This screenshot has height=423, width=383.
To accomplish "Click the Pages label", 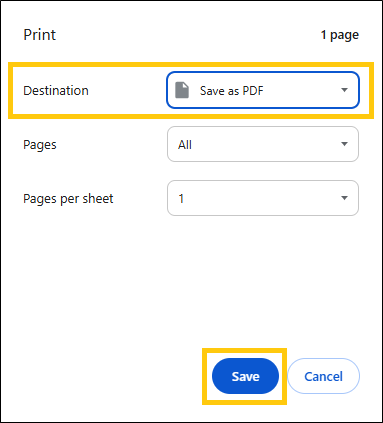I will click(x=40, y=145).
